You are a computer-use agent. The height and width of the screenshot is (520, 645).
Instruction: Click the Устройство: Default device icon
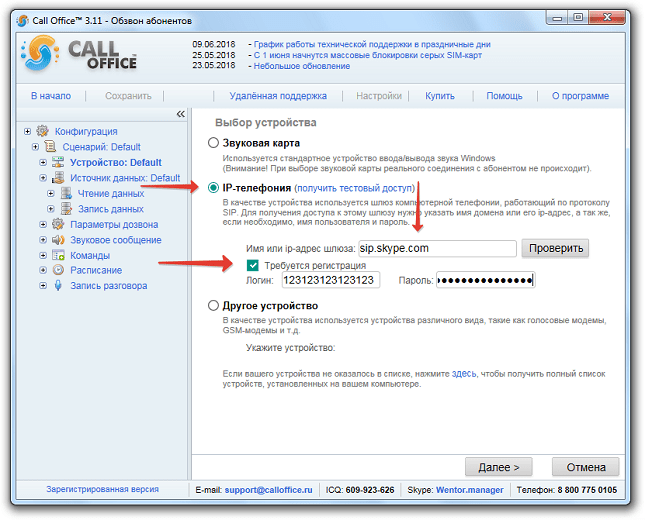pyautogui.click(x=58, y=162)
